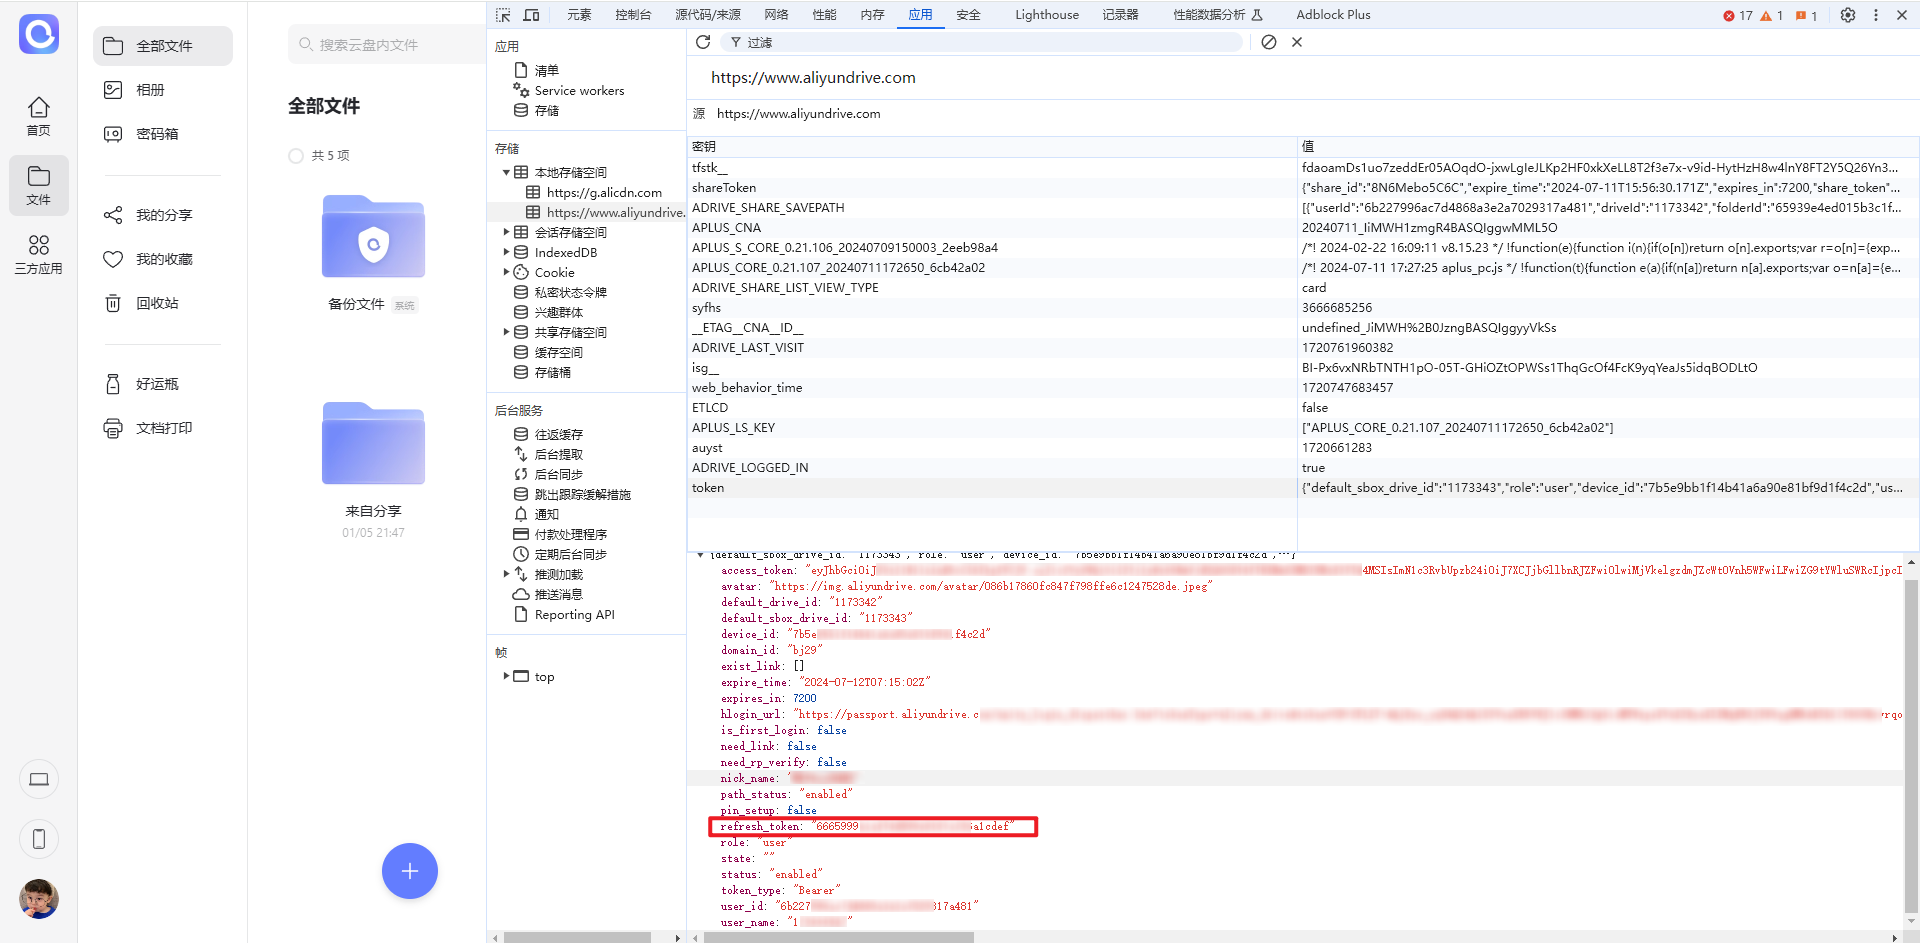Click the red errors count indicator
The width and height of the screenshot is (1920, 943).
(x=1738, y=15)
